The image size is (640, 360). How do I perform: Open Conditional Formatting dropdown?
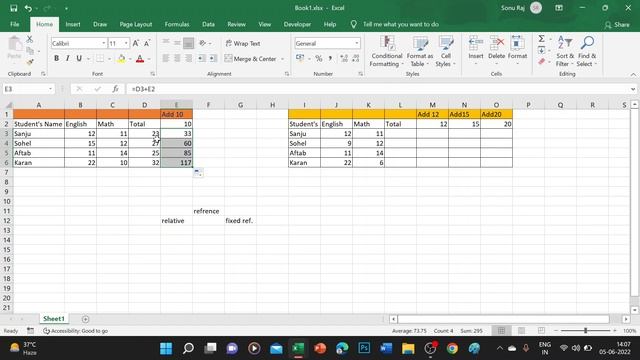[387, 51]
